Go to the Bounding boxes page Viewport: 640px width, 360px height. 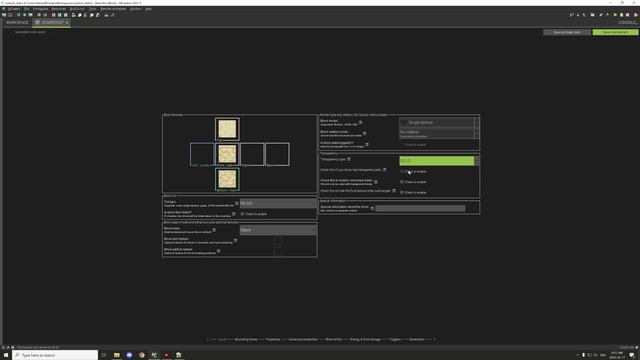[x=246, y=339]
